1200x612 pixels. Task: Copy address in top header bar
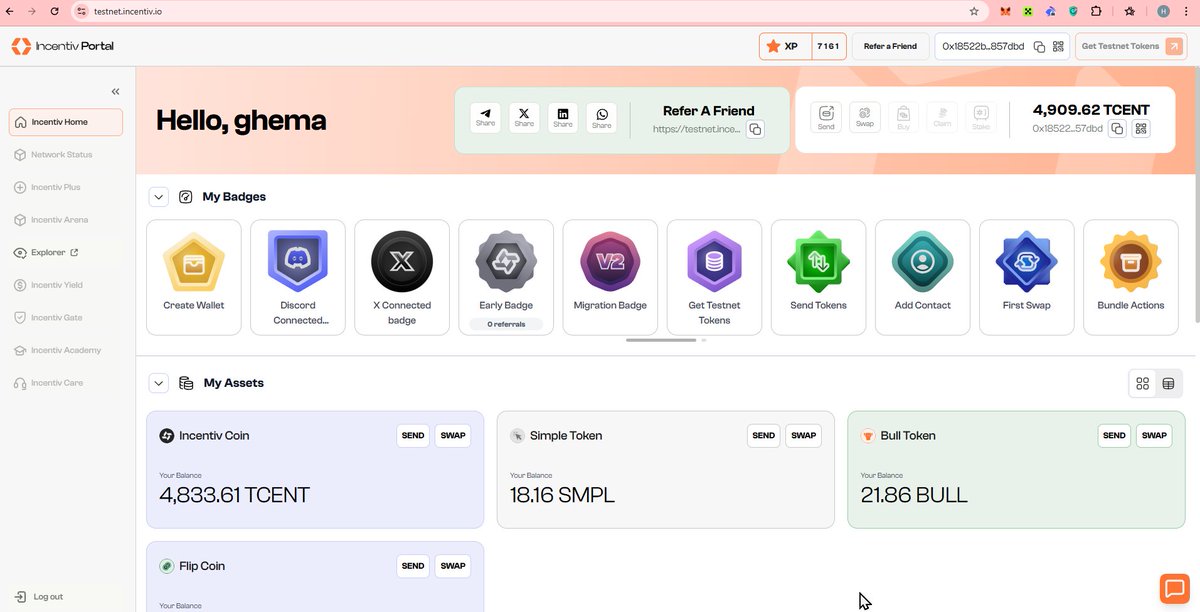[1039, 46]
